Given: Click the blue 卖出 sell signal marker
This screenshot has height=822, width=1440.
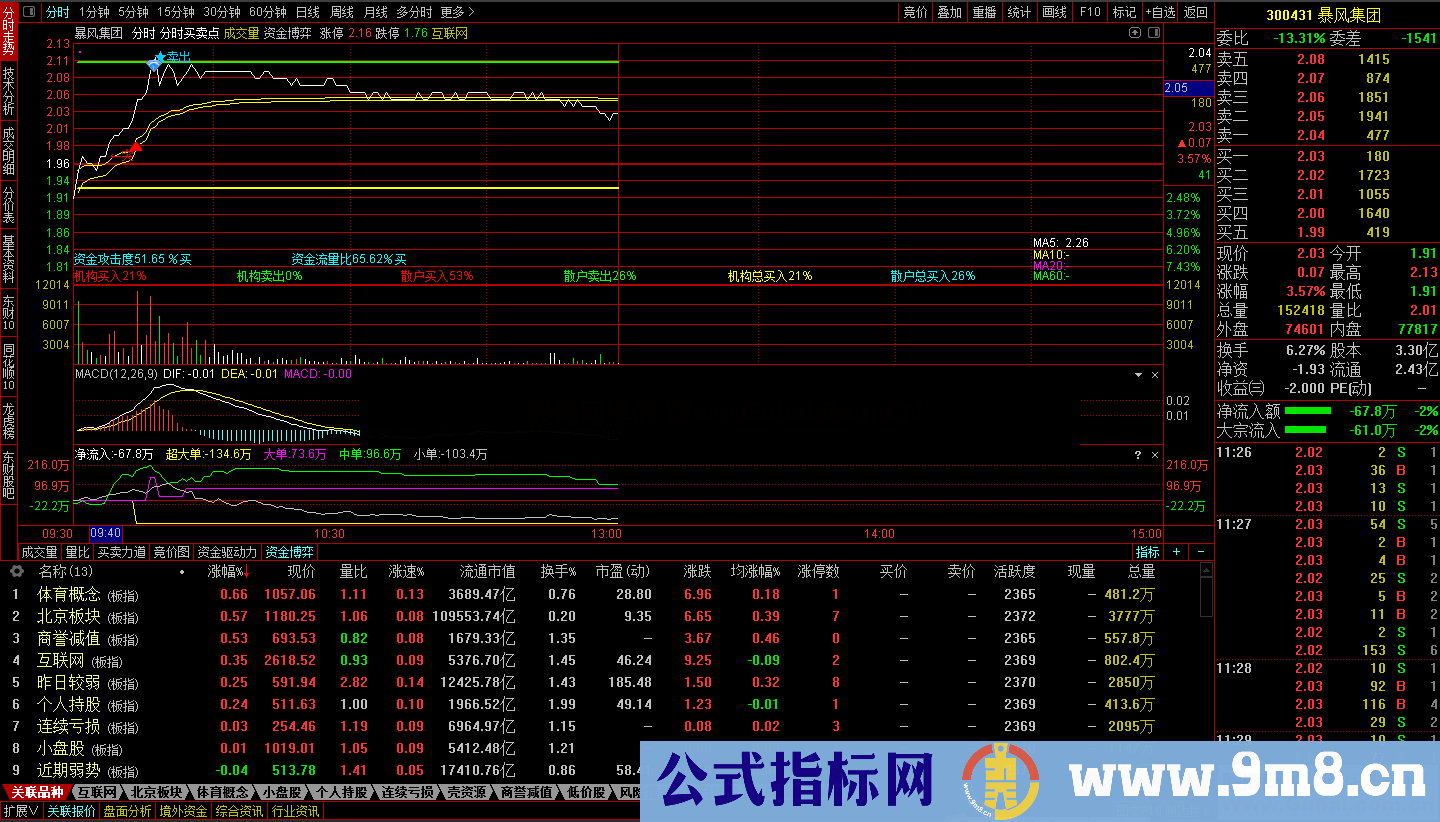Looking at the screenshot, I should [x=172, y=58].
